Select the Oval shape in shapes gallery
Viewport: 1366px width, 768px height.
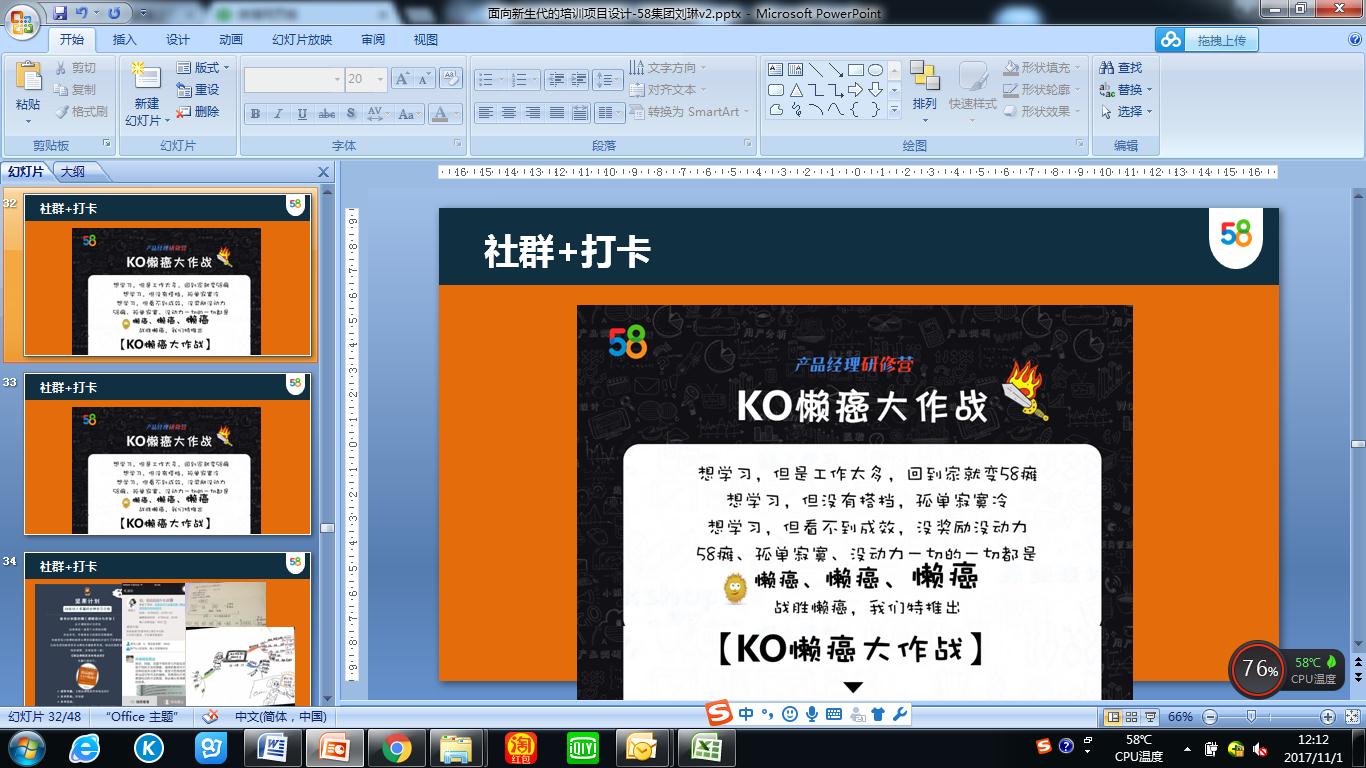875,70
